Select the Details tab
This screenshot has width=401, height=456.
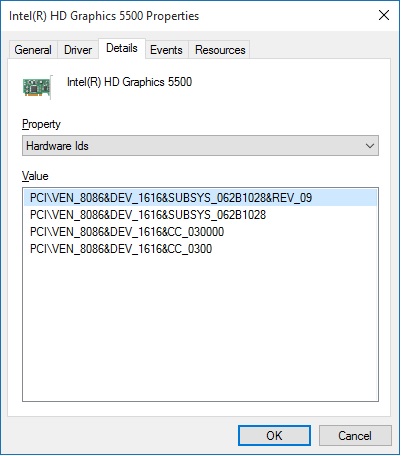coord(122,49)
